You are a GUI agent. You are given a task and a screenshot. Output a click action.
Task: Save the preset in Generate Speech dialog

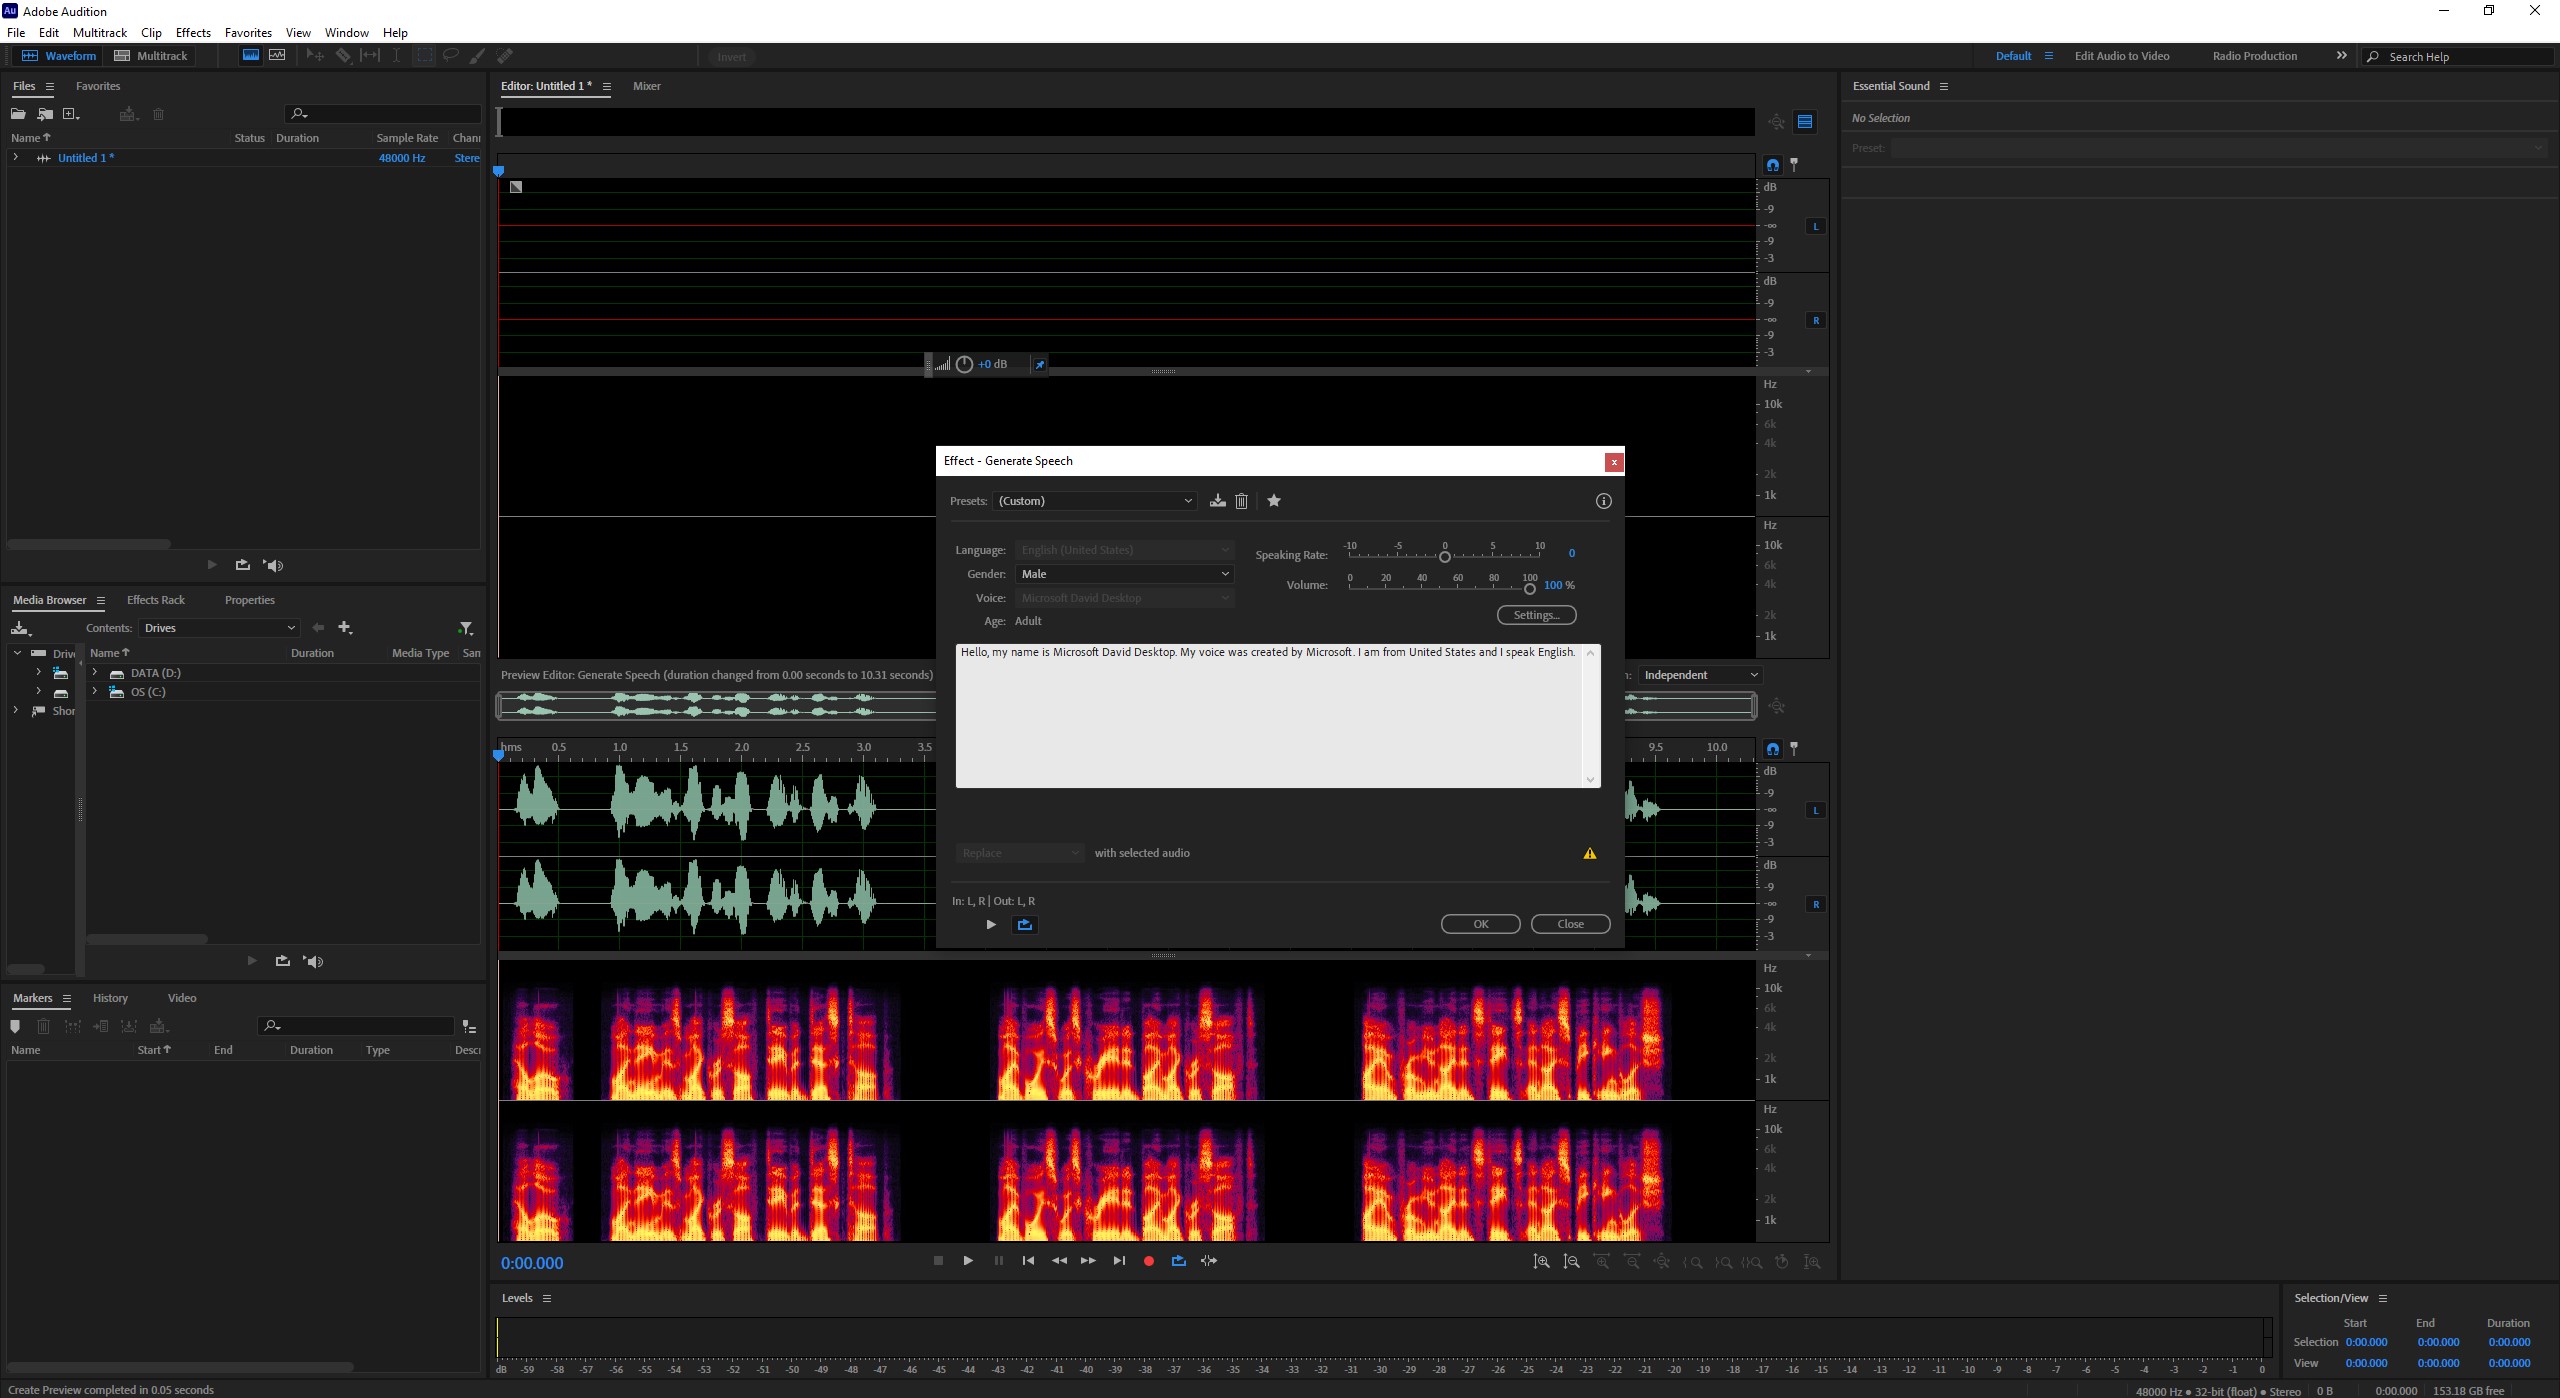tap(1217, 501)
